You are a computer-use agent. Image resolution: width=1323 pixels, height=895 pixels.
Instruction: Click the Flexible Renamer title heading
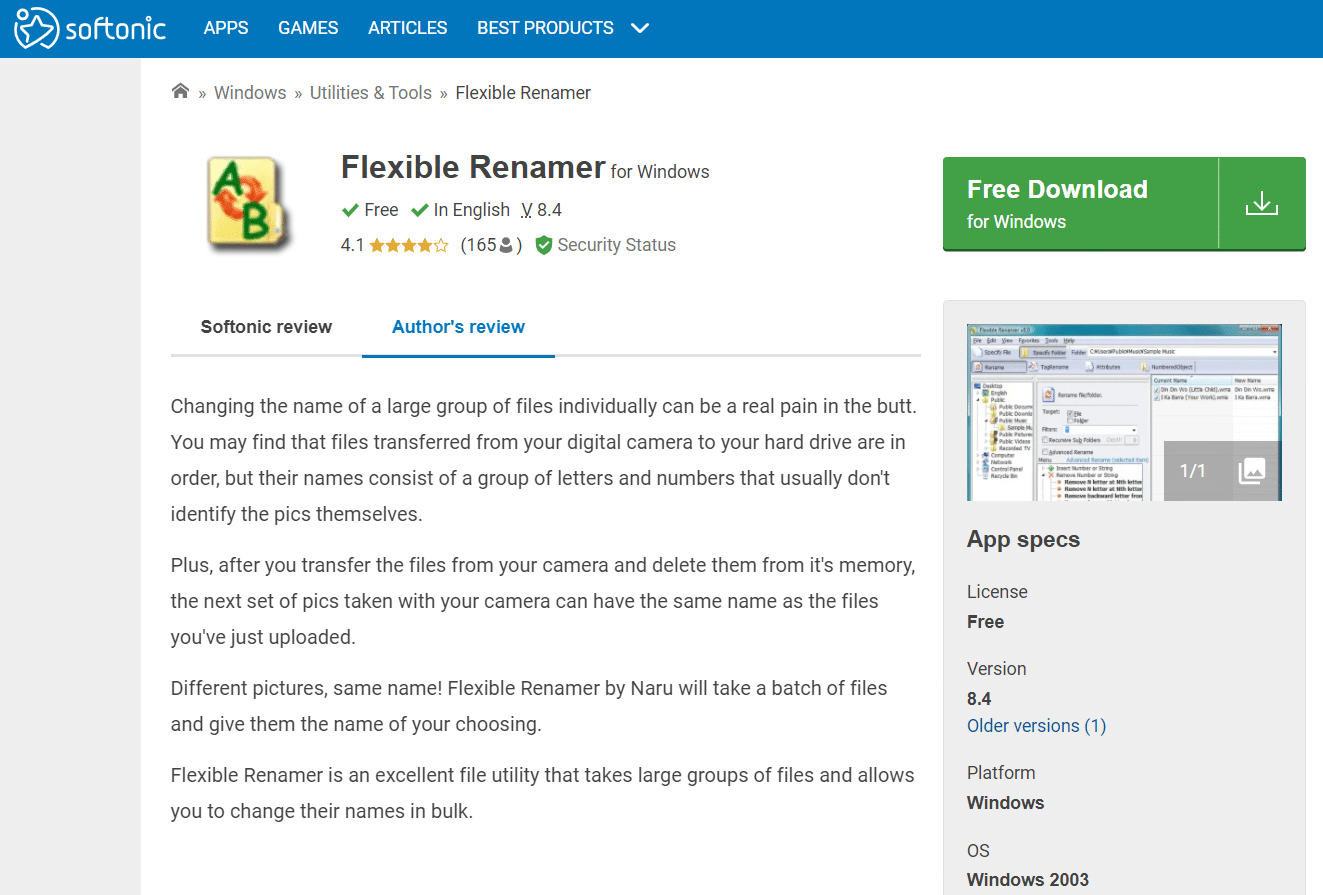[473, 167]
